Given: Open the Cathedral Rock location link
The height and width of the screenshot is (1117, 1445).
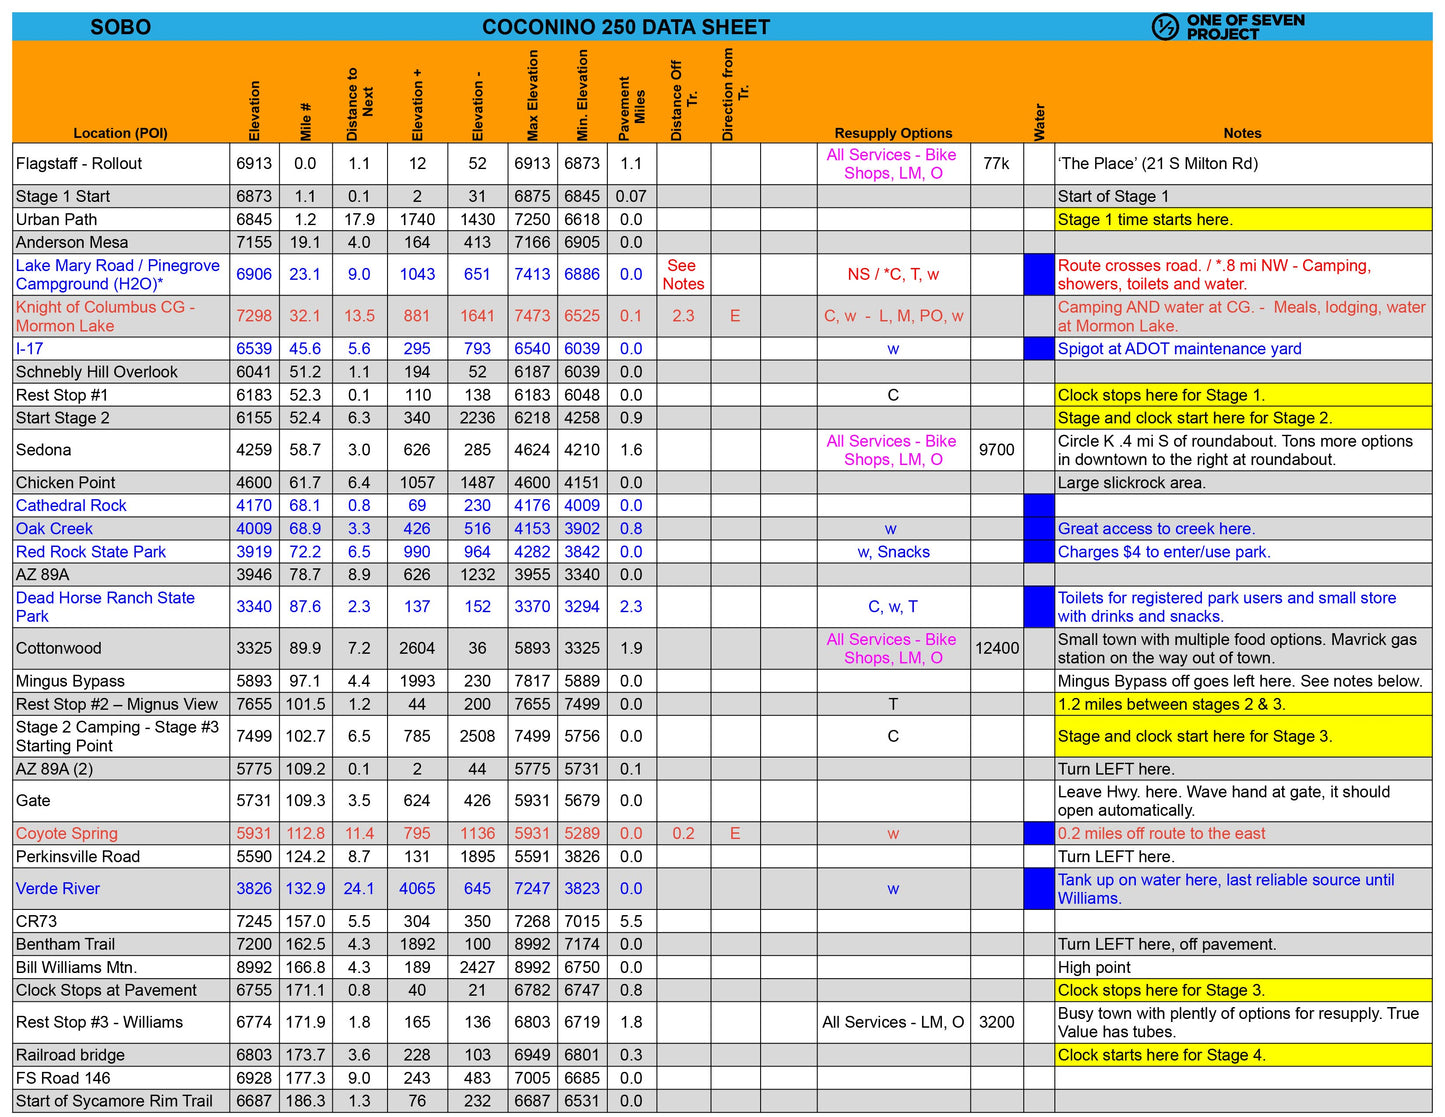Looking at the screenshot, I should pyautogui.click(x=70, y=505).
